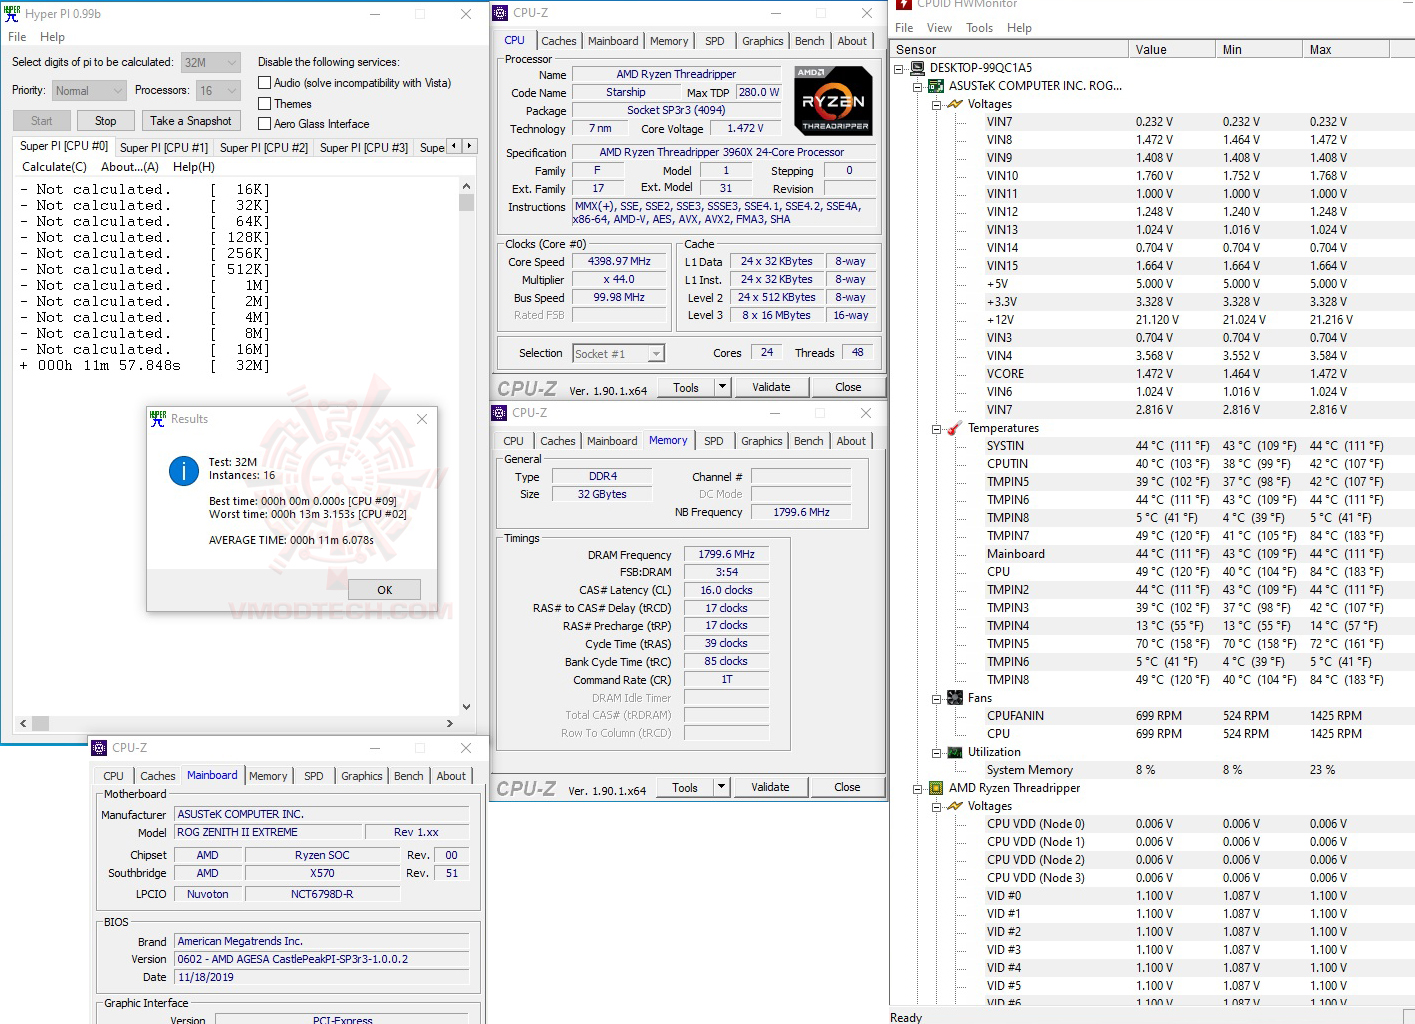Click the info icon in Results dialog

(x=183, y=471)
